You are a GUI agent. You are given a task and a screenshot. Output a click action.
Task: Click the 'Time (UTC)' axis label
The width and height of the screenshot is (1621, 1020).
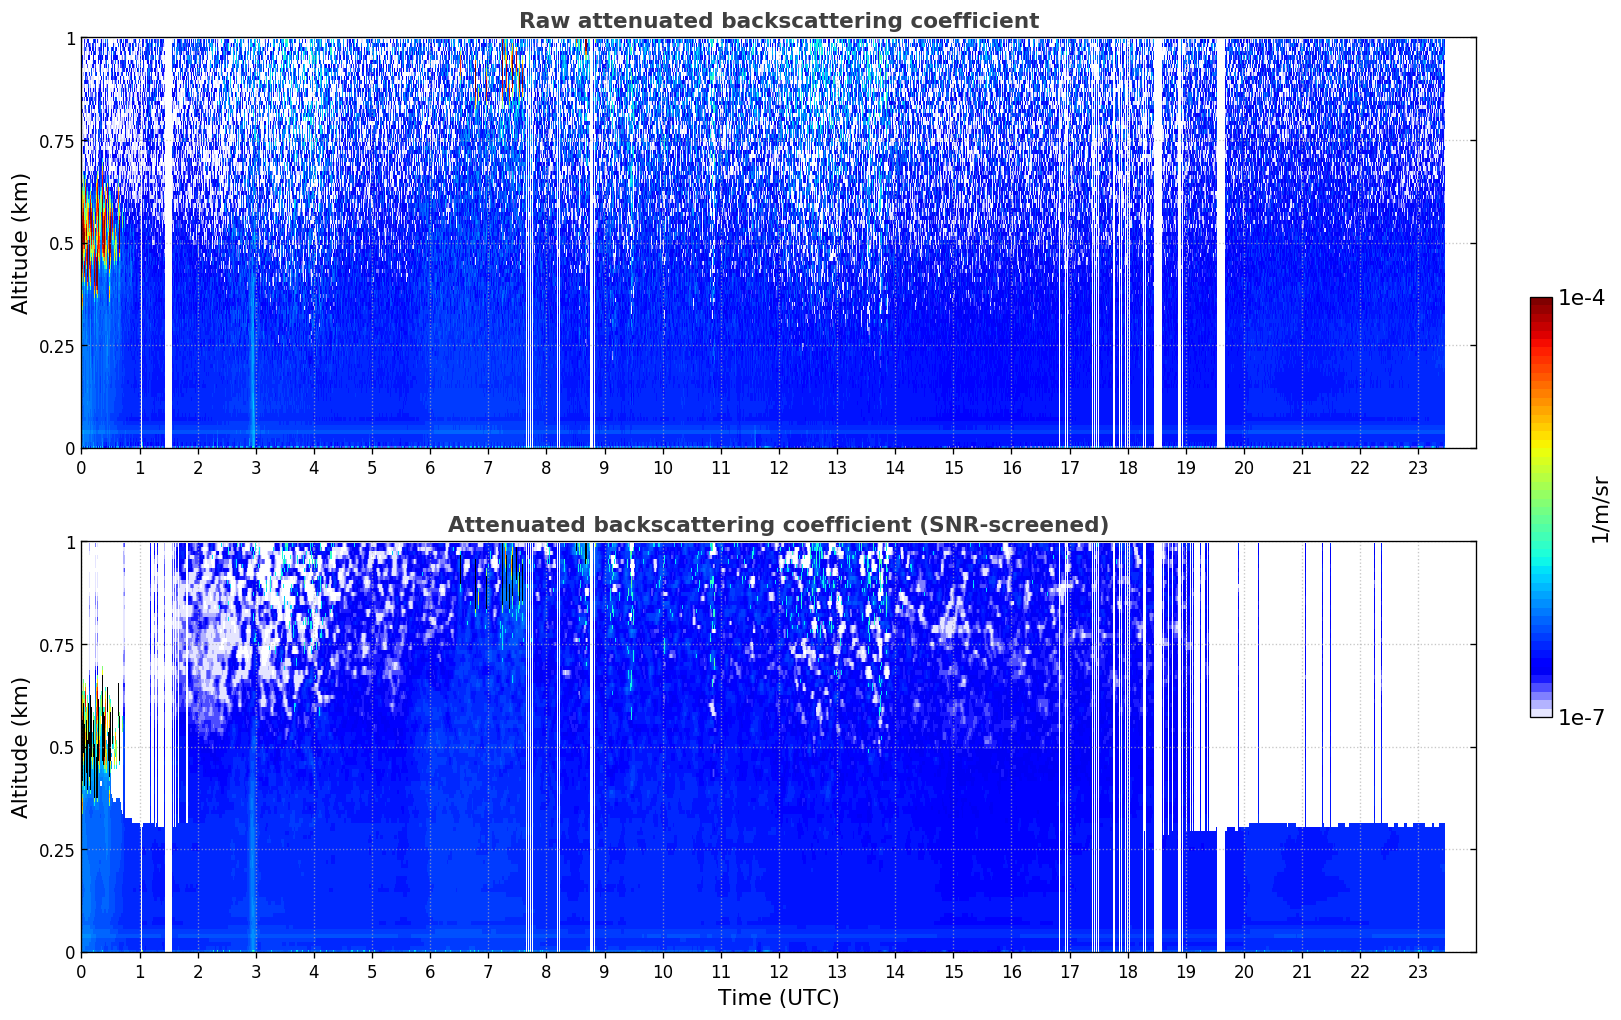point(778,998)
